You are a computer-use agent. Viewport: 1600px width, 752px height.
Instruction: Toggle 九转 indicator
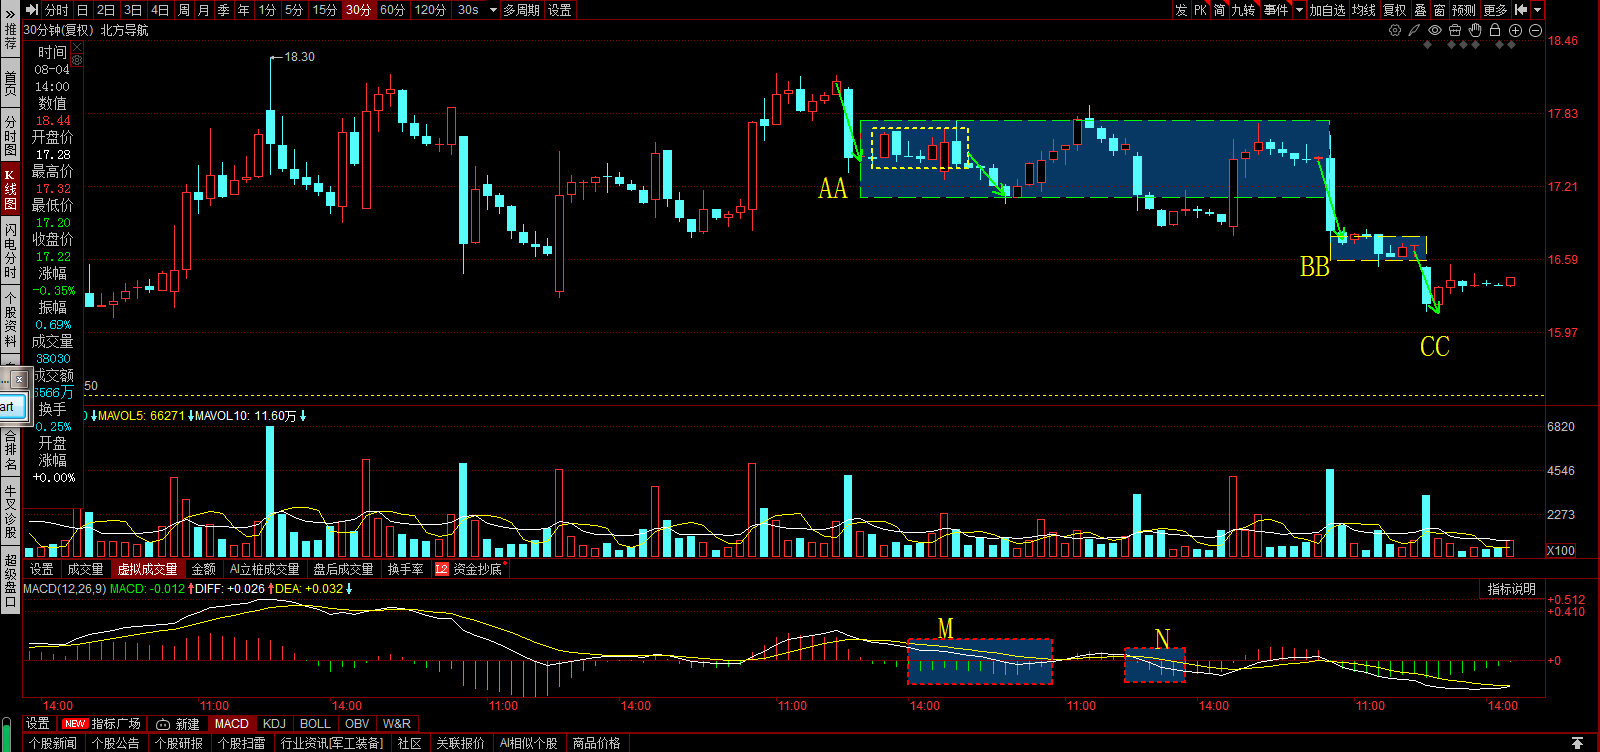1243,9
